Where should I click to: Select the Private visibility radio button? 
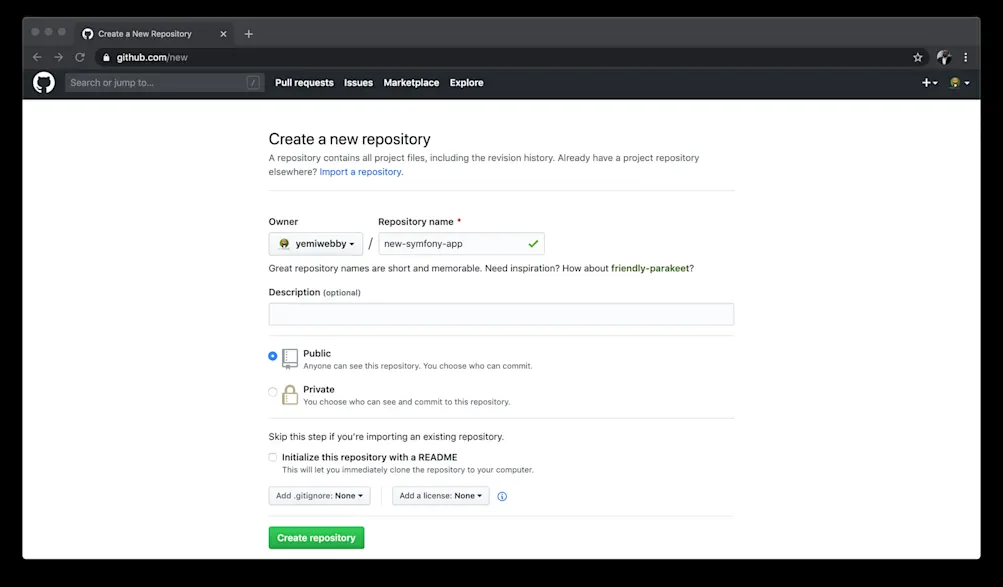coord(271,391)
